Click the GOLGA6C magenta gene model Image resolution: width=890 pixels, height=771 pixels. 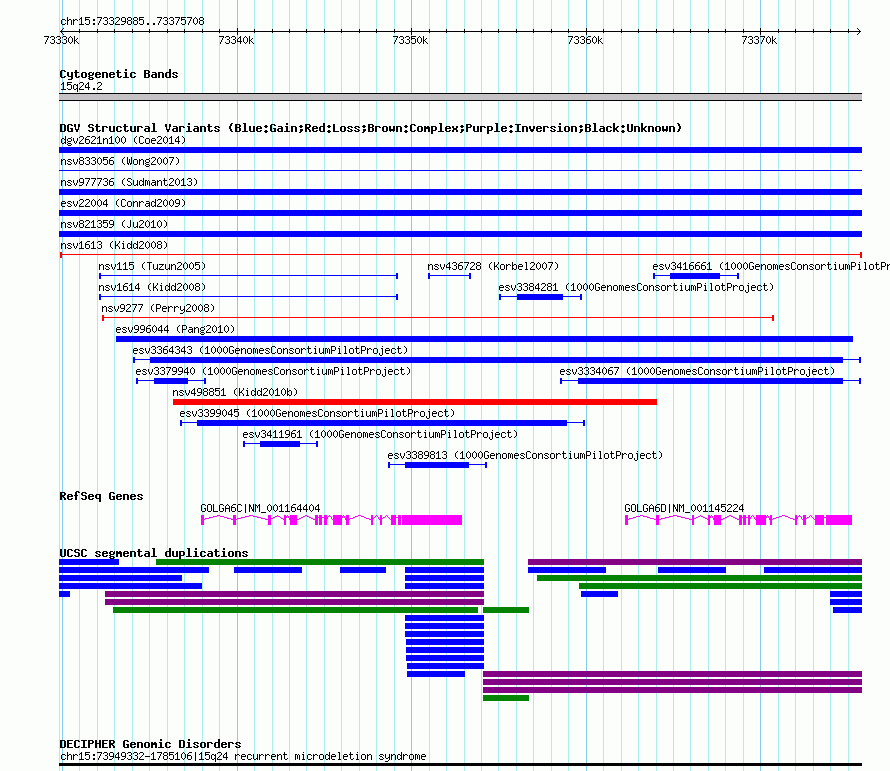coord(331,519)
